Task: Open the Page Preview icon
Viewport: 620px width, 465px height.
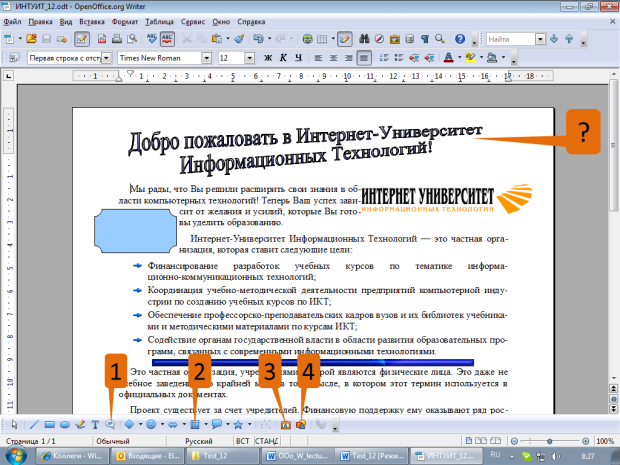Action: coord(132,39)
